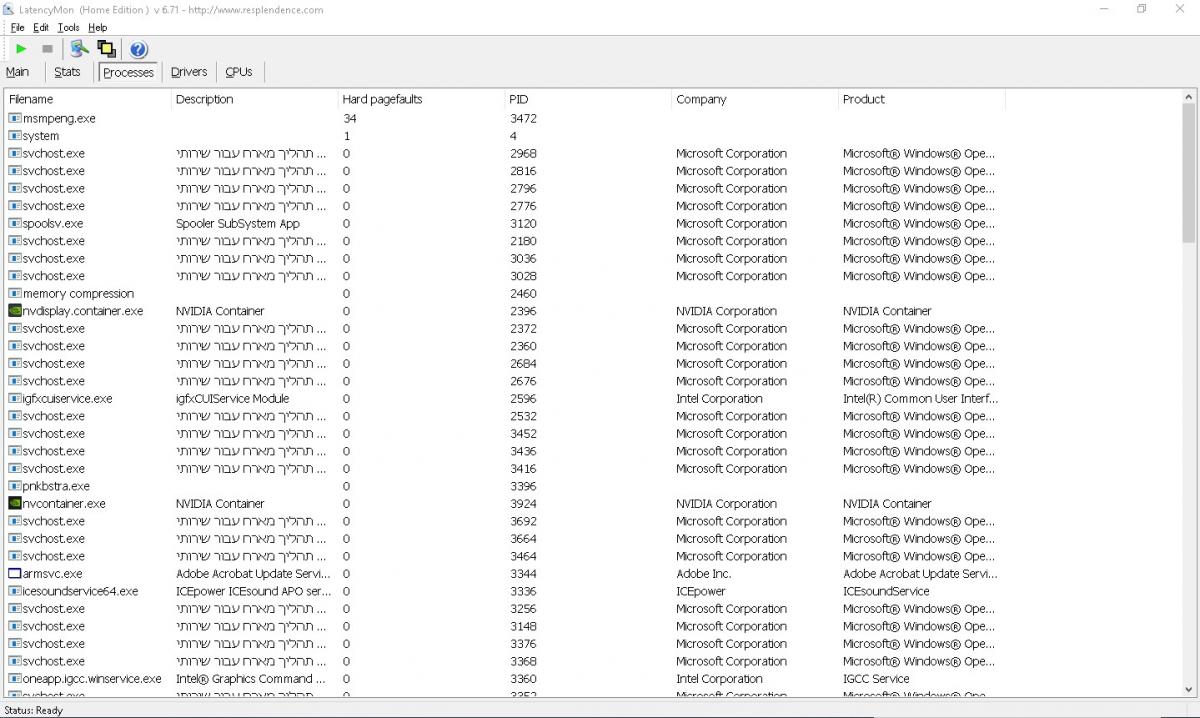Viewport: 1200px width, 718px height.
Task: Click the computer with magnifier toolbar icon
Action: click(x=80, y=49)
